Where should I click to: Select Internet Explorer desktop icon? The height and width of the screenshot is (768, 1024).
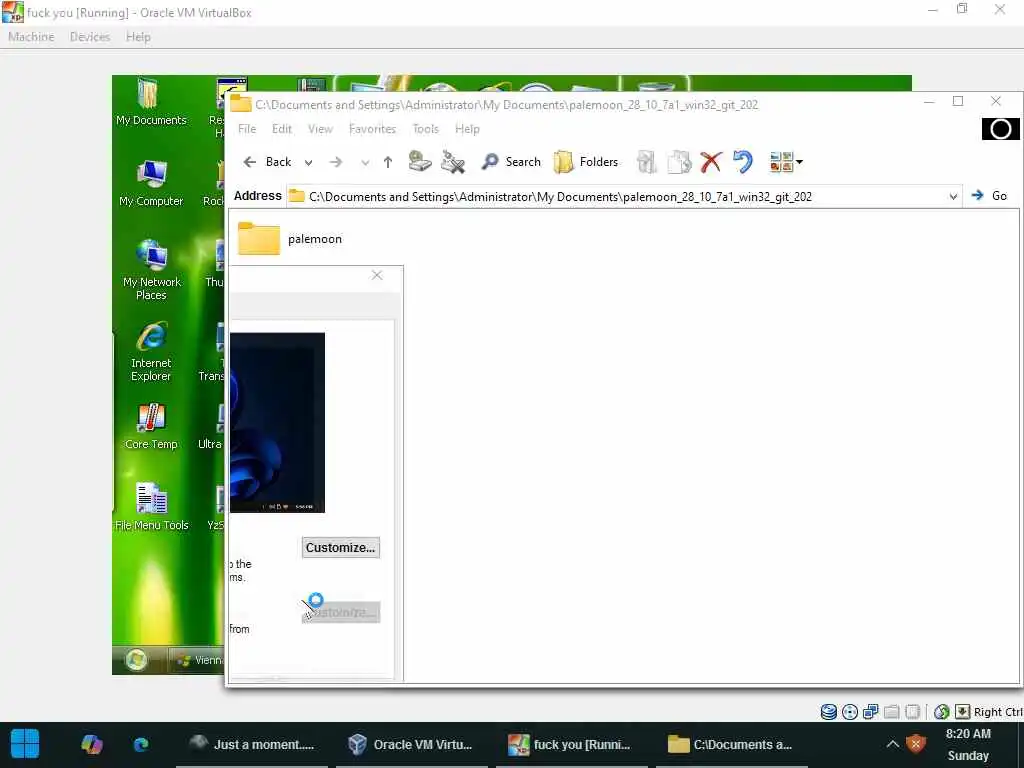tap(151, 352)
